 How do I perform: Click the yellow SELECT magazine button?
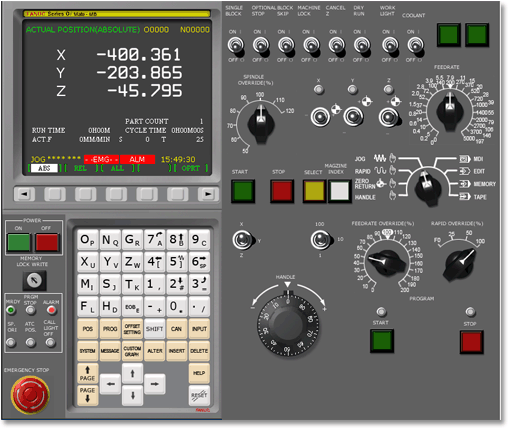point(314,191)
